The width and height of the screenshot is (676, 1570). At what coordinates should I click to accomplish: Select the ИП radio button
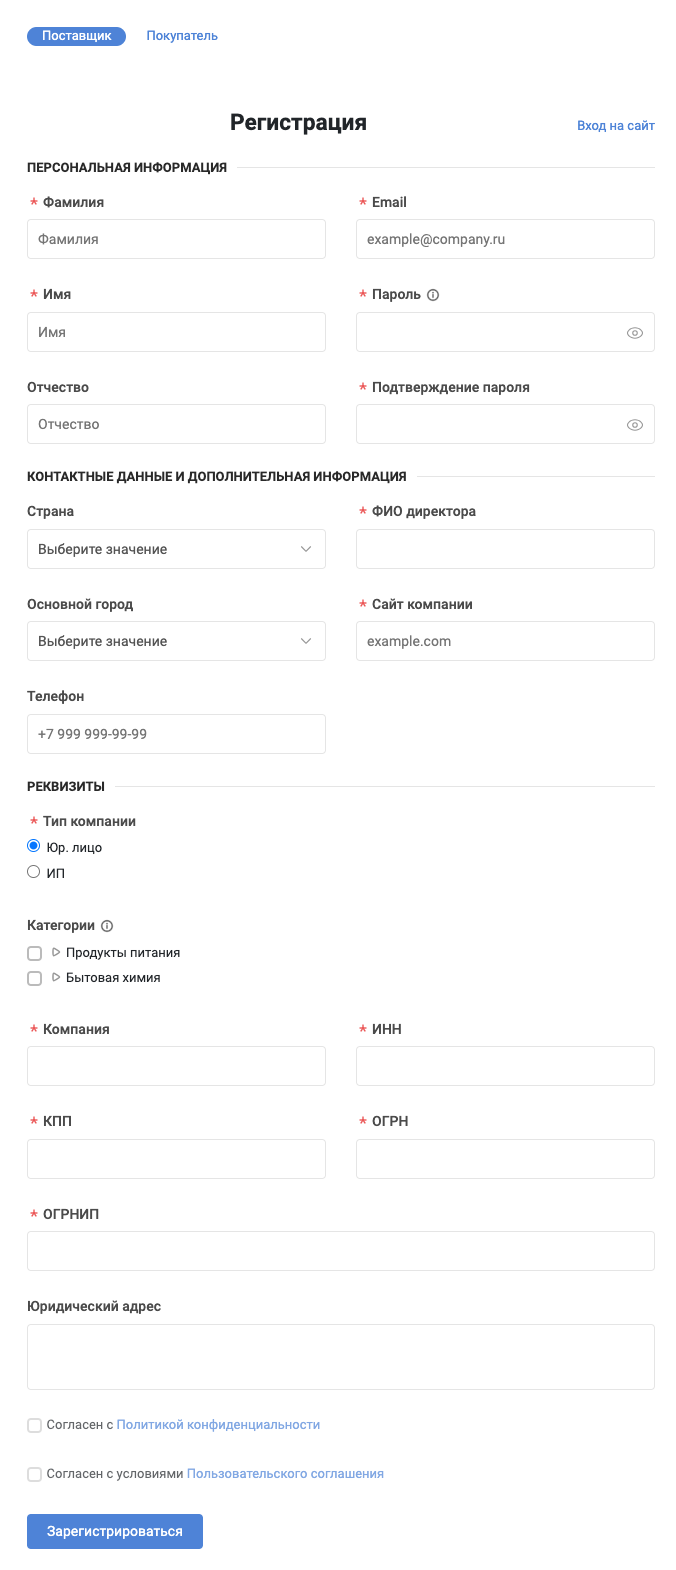[34, 872]
